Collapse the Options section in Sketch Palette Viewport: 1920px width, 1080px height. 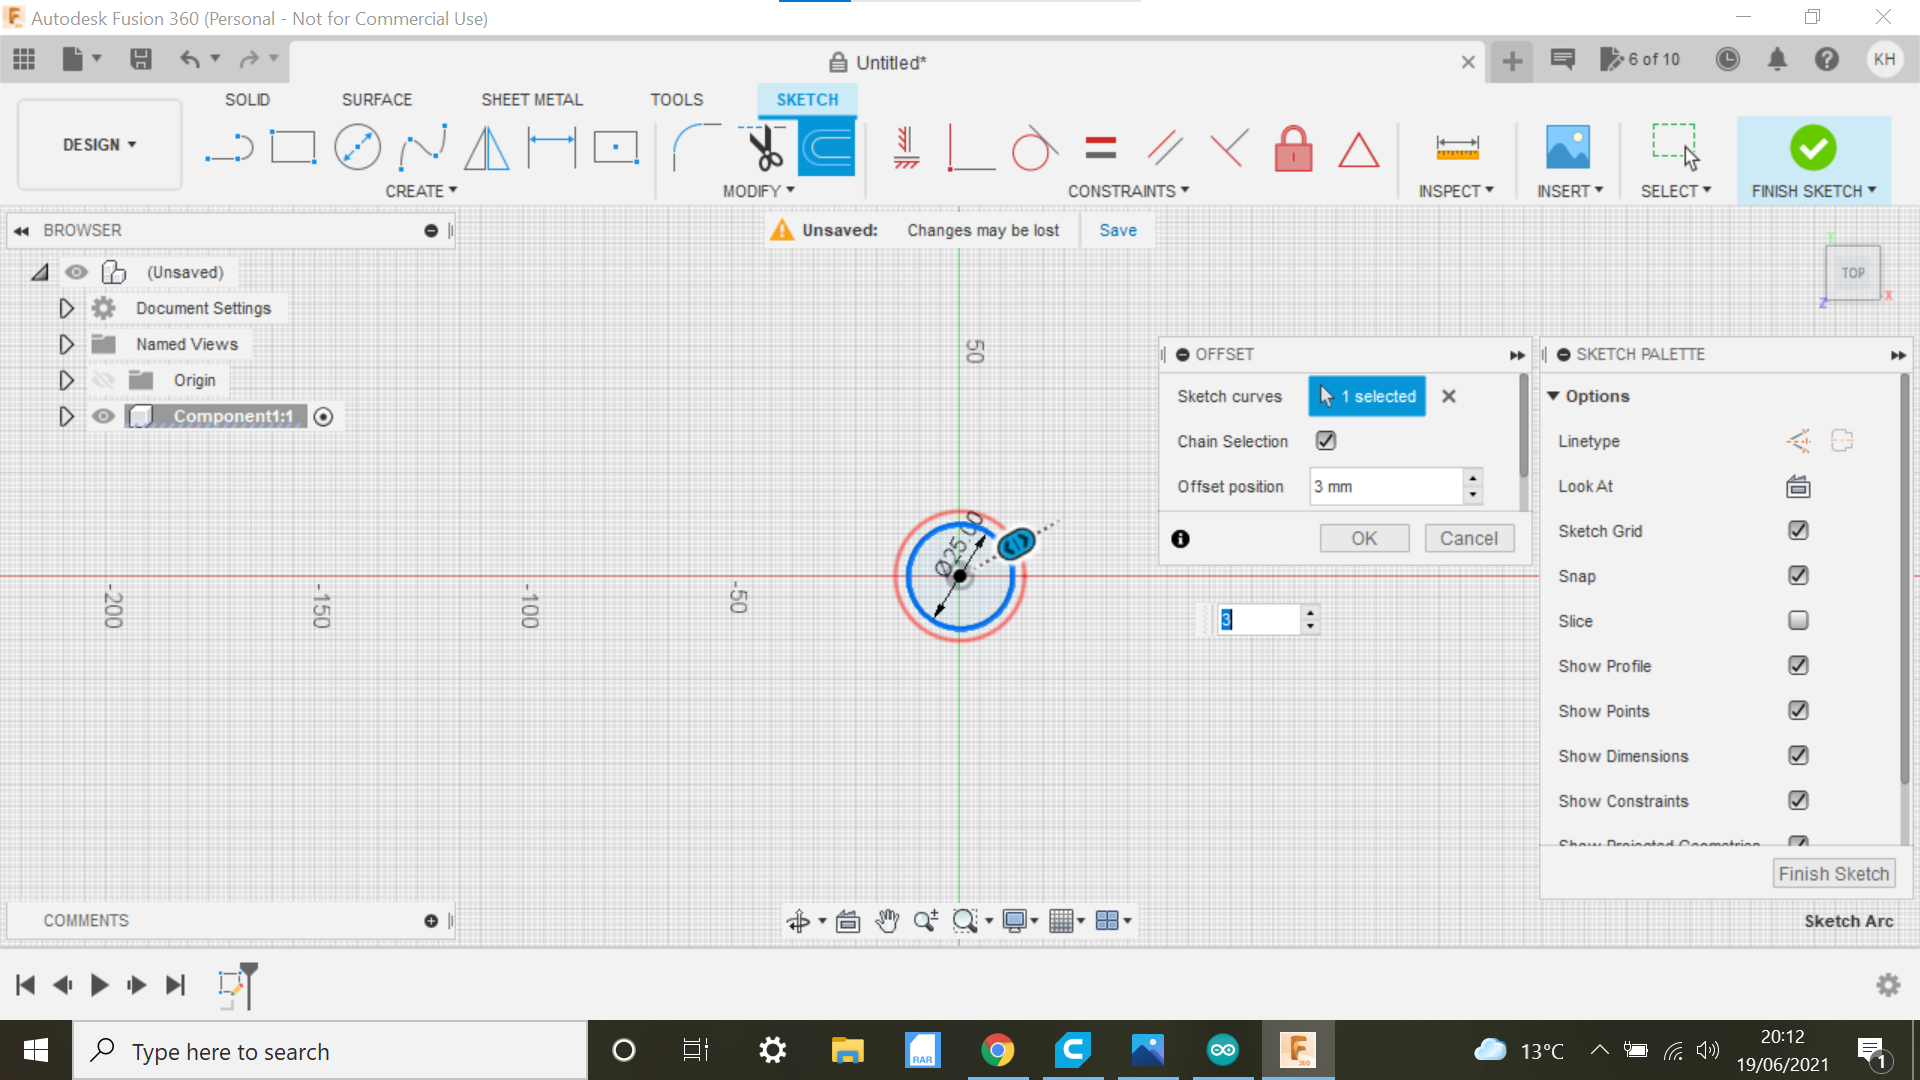click(1553, 396)
